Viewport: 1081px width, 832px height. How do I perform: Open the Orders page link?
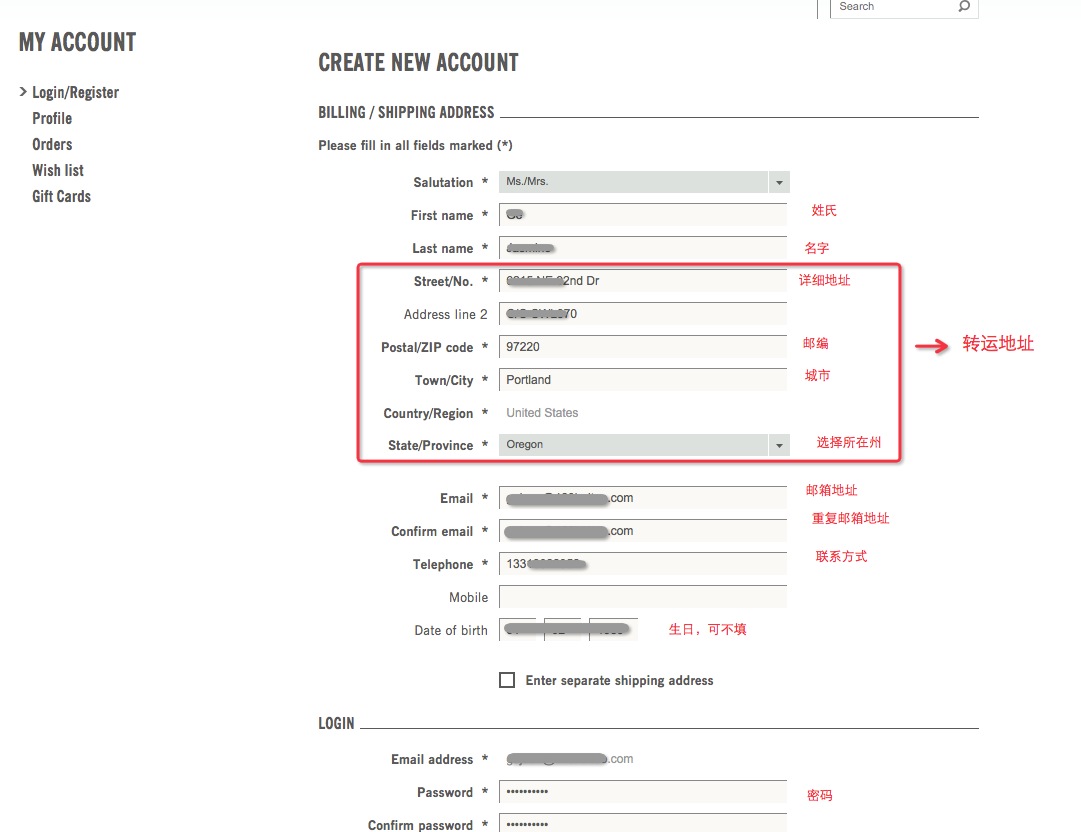pos(52,145)
